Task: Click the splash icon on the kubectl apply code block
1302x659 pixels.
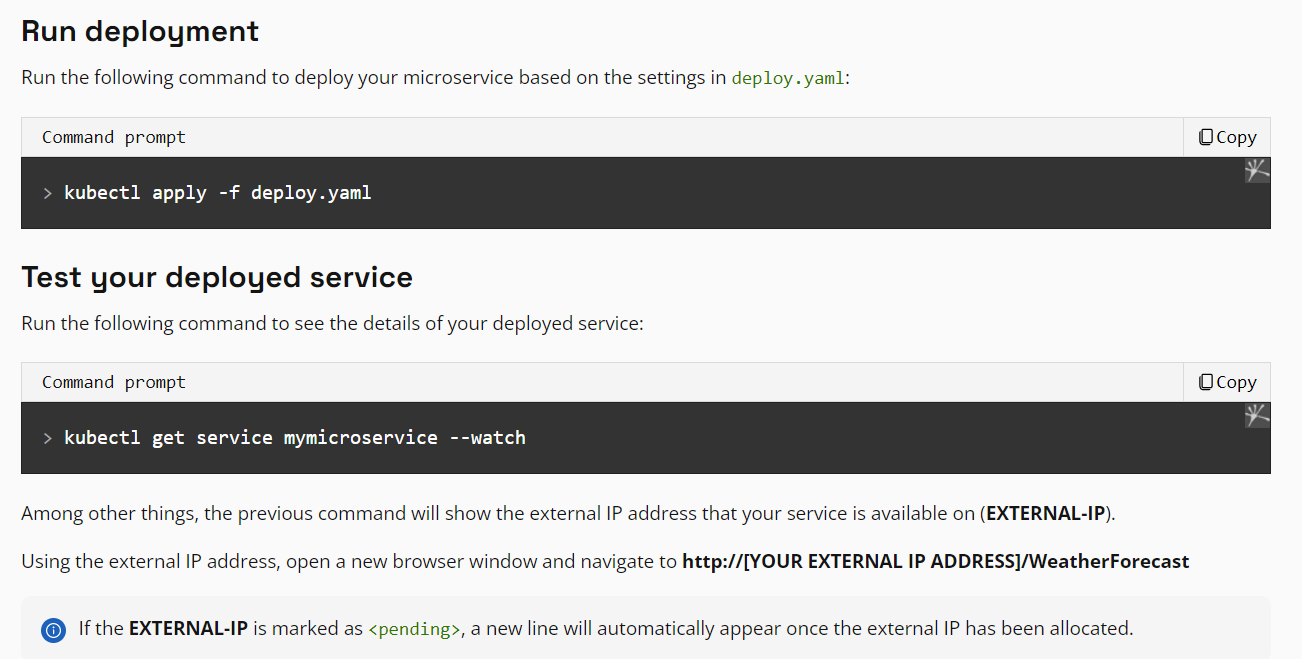Action: point(1257,170)
